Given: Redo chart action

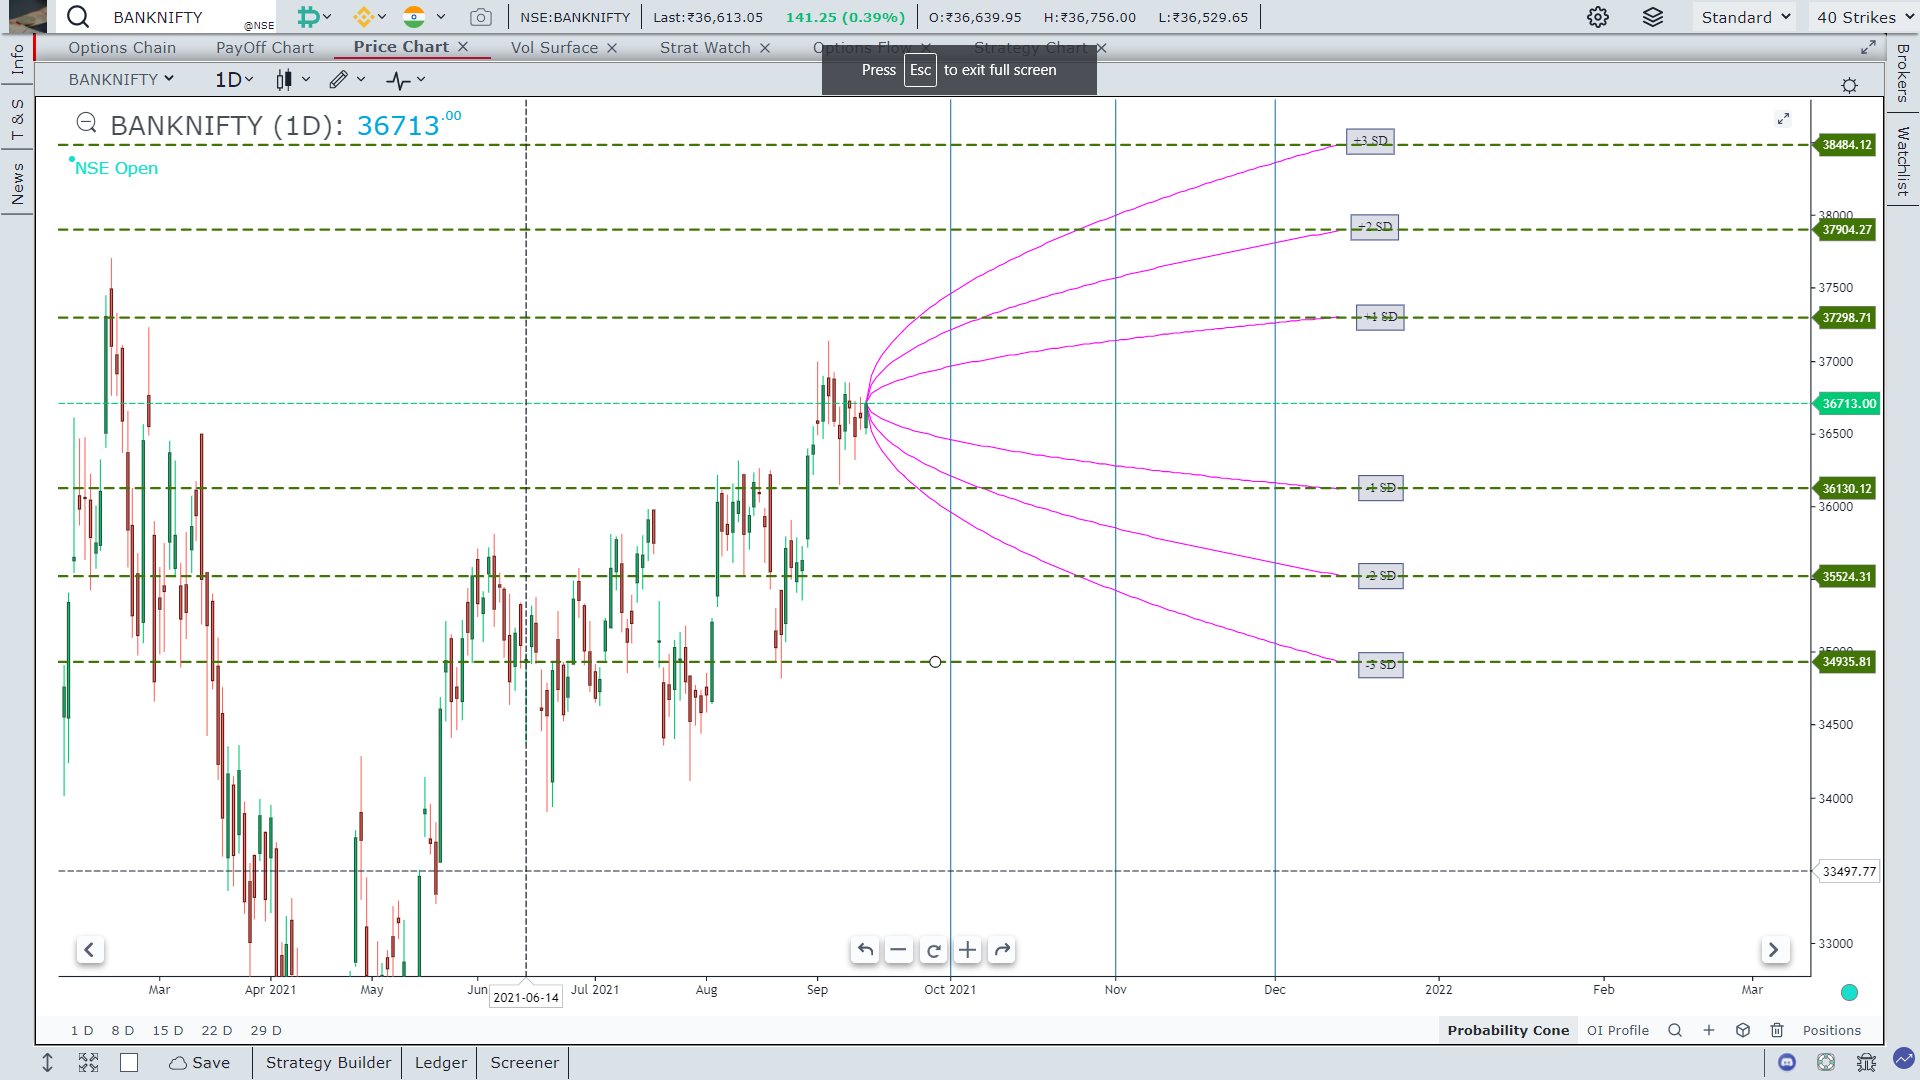Looking at the screenshot, I should (1002, 950).
